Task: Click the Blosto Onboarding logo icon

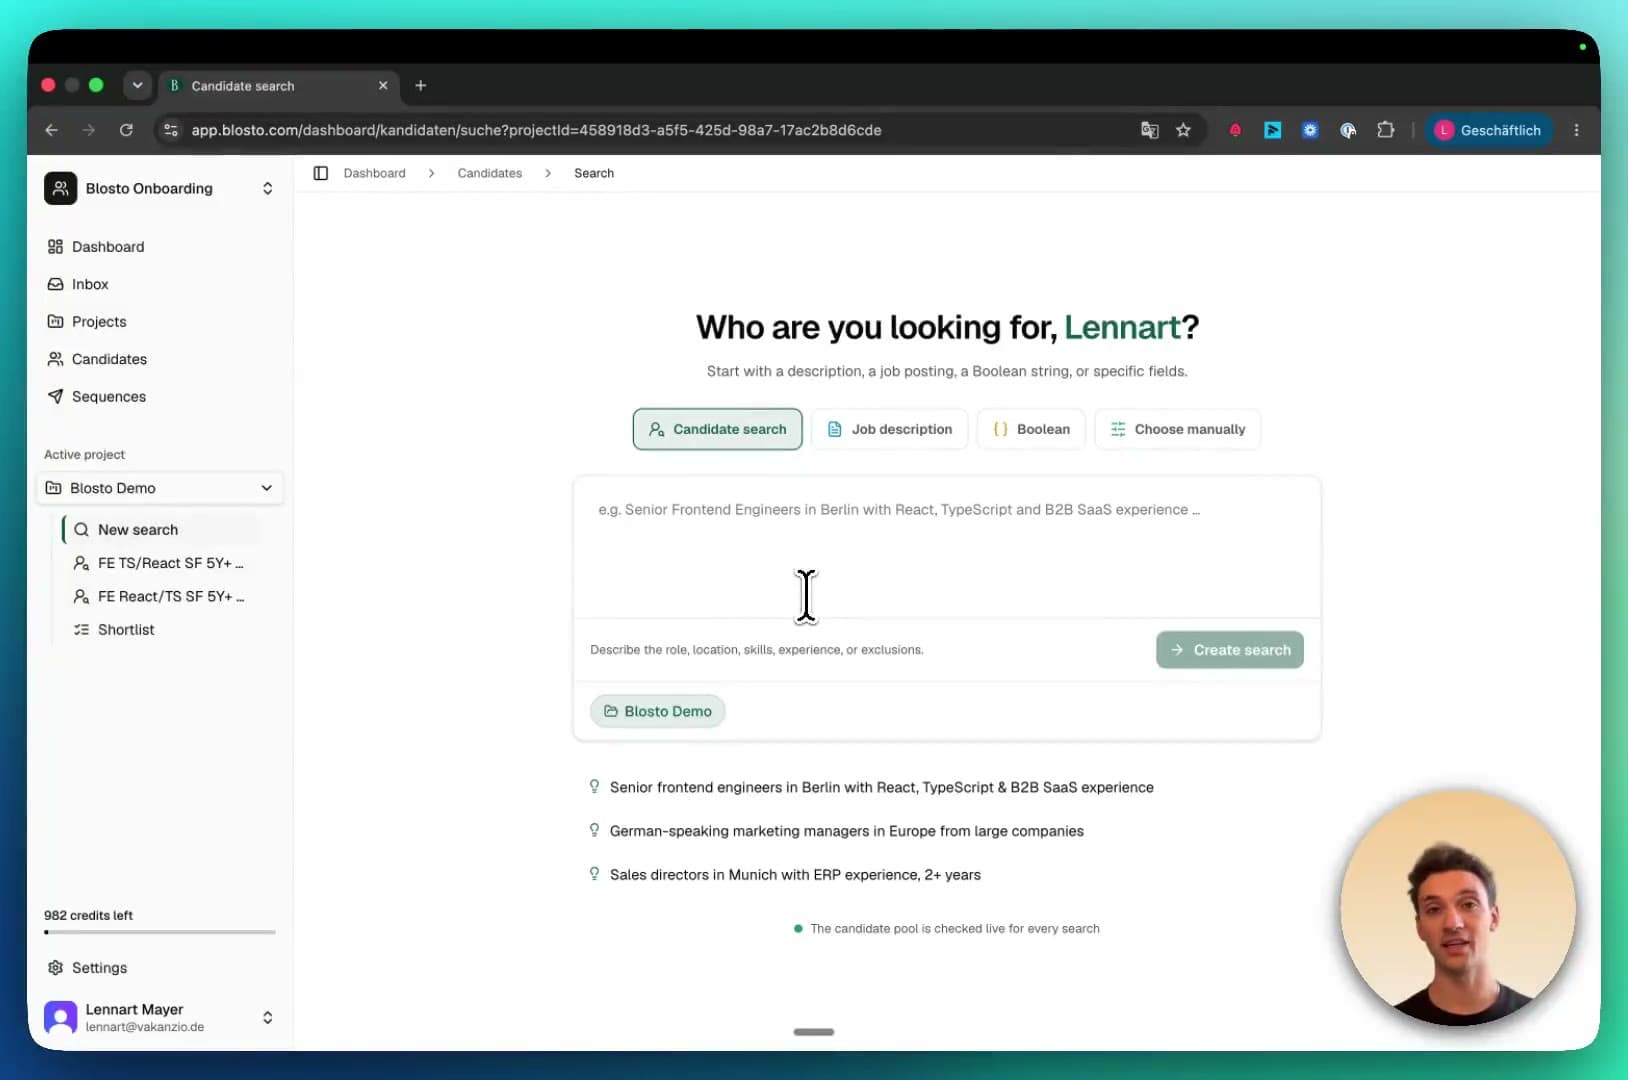Action: 60,188
